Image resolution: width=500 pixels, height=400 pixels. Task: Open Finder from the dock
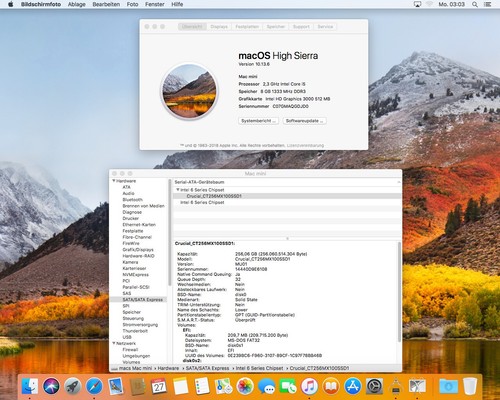pos(30,386)
